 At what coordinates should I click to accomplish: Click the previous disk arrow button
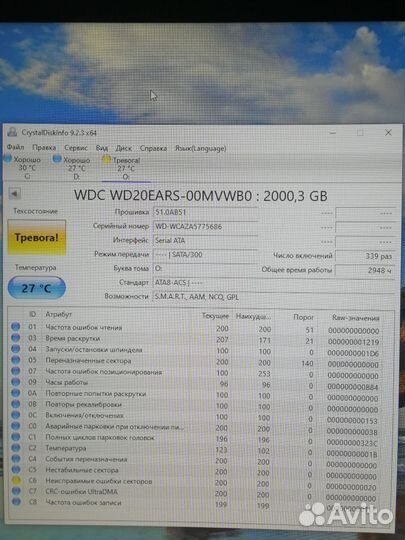pyautogui.click(x=14, y=194)
